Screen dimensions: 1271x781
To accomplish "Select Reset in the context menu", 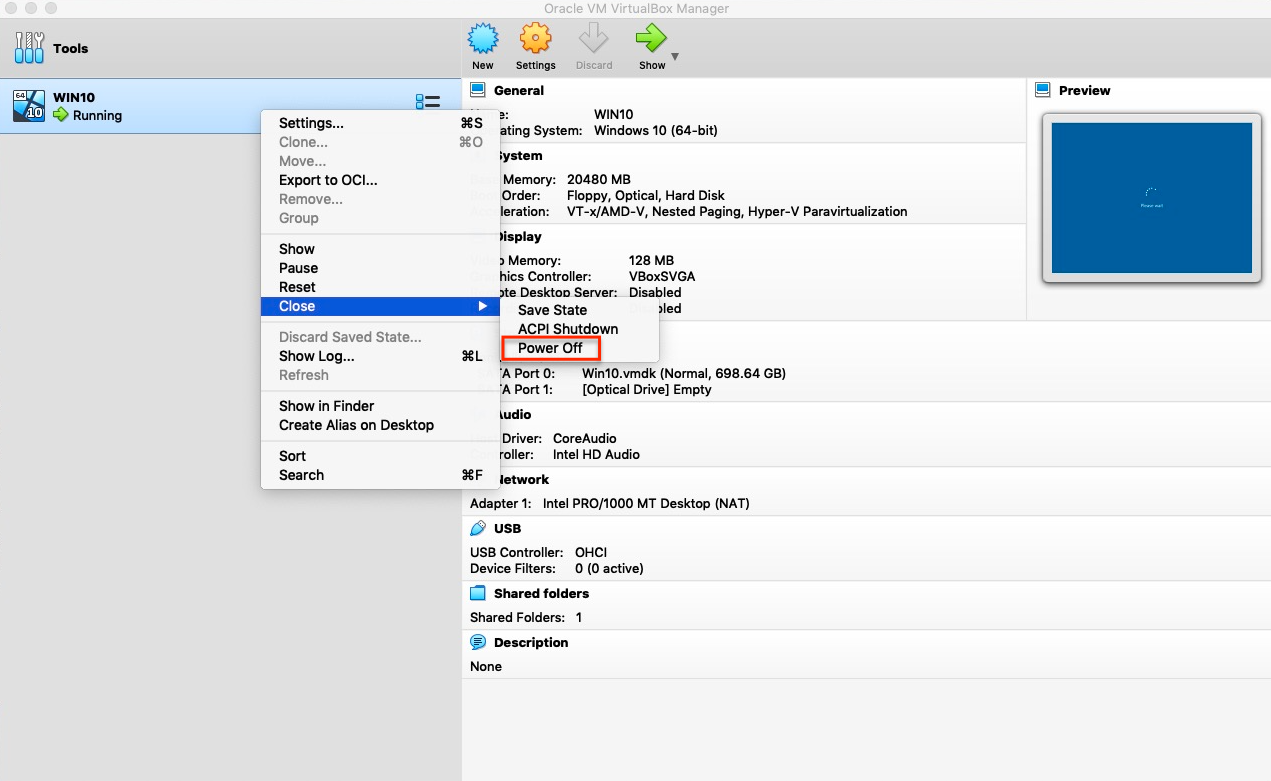I will point(380,287).
